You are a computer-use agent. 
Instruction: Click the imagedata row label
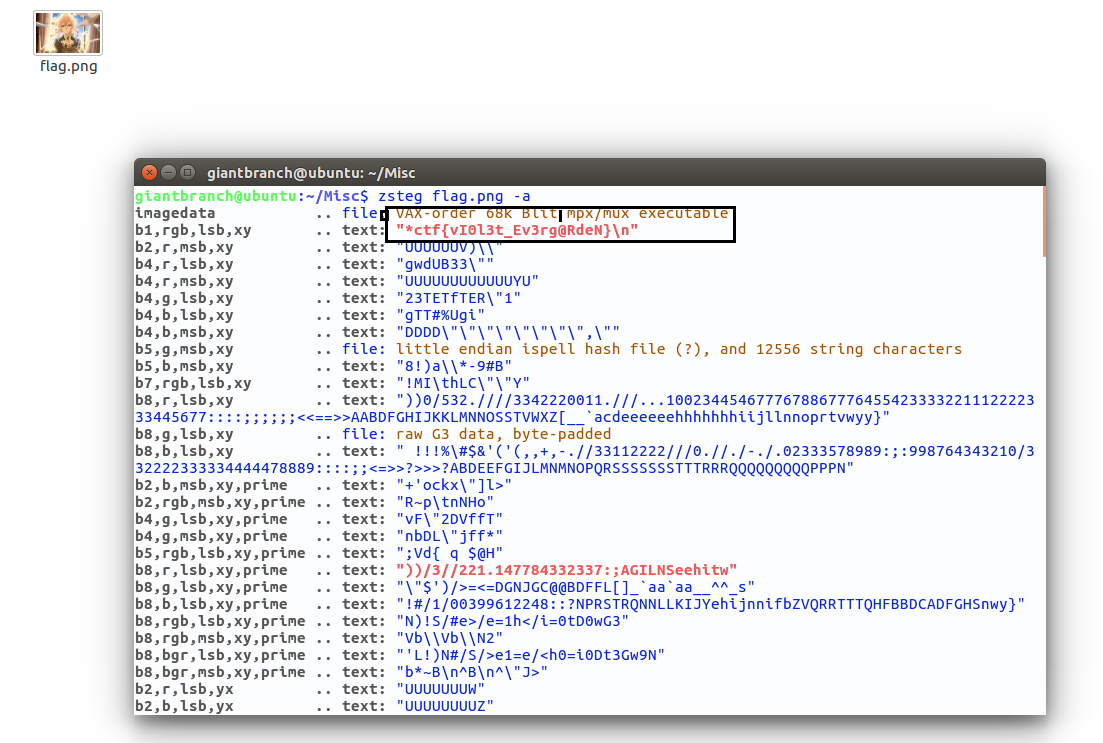pos(175,213)
